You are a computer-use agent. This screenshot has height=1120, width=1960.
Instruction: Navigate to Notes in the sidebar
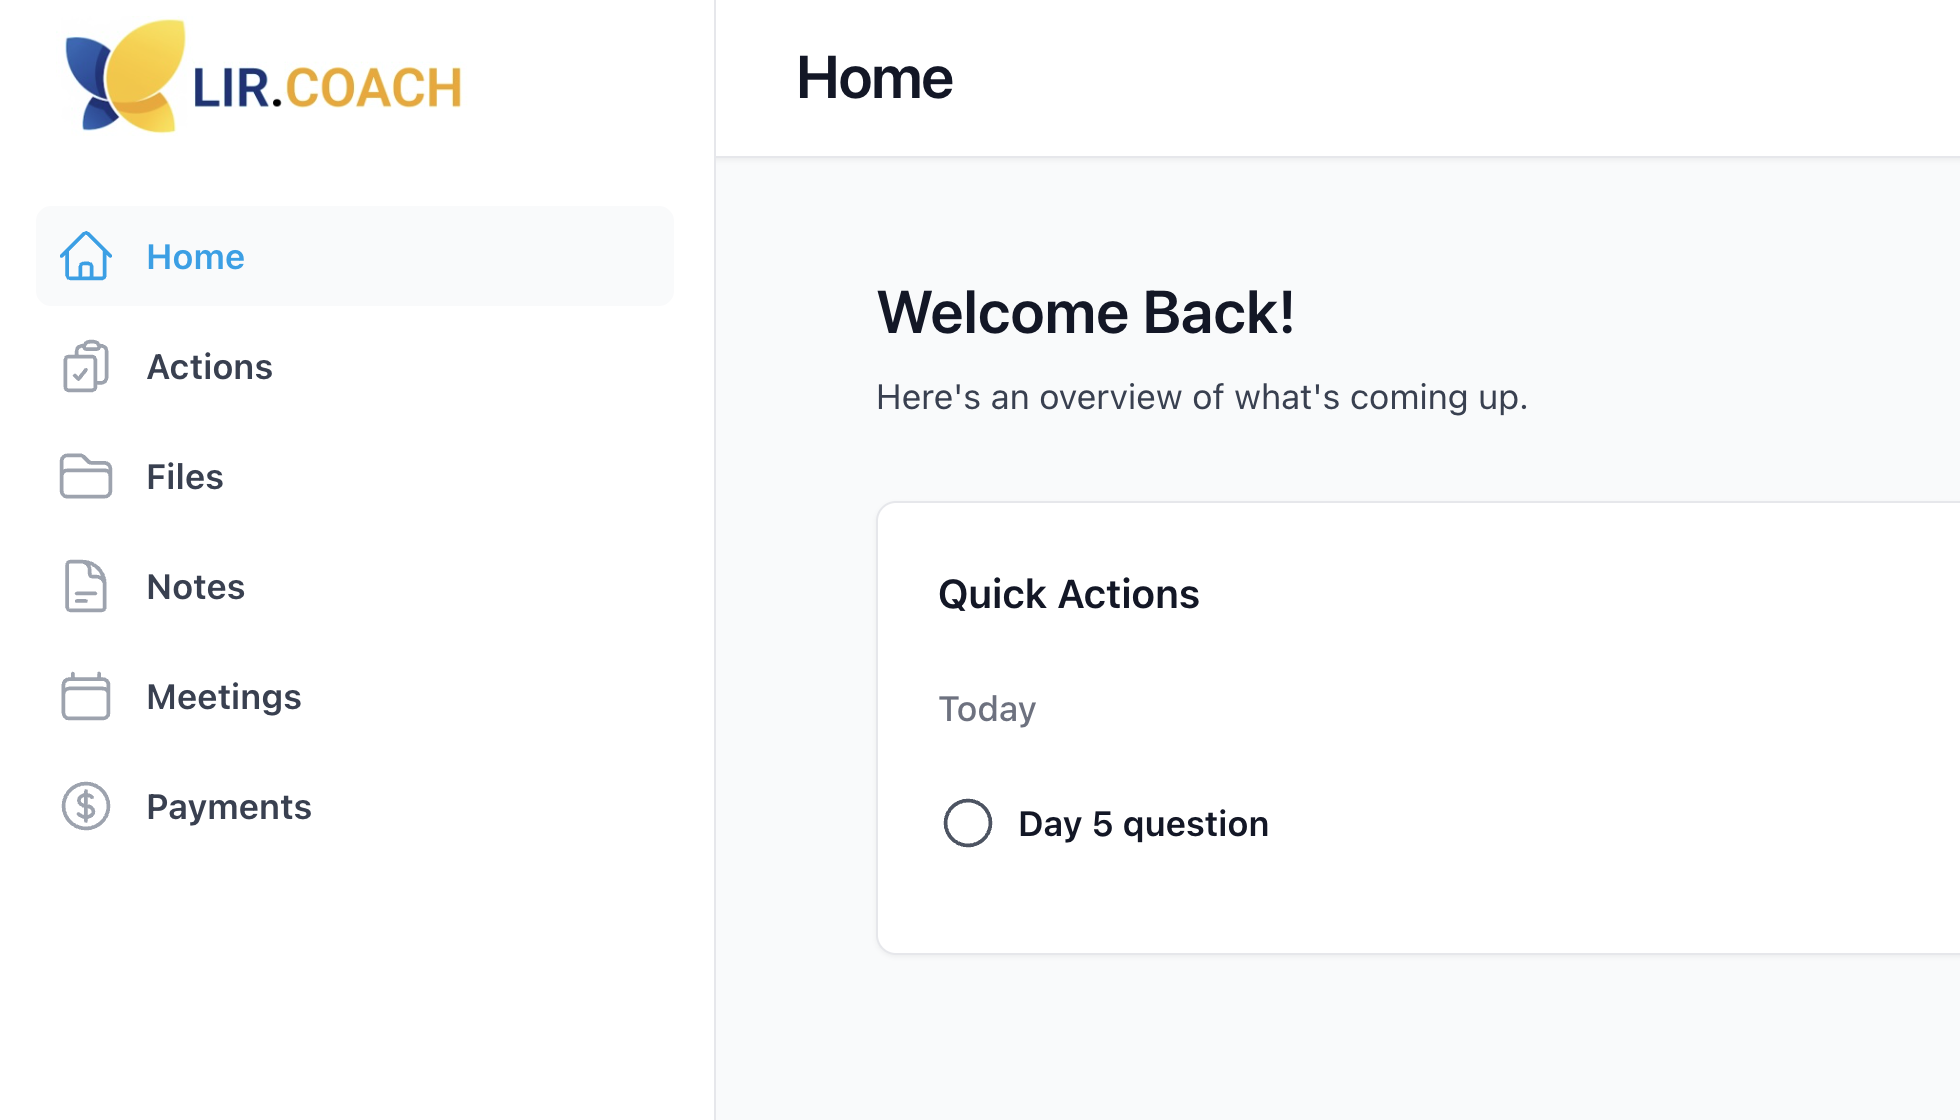pyautogui.click(x=196, y=587)
